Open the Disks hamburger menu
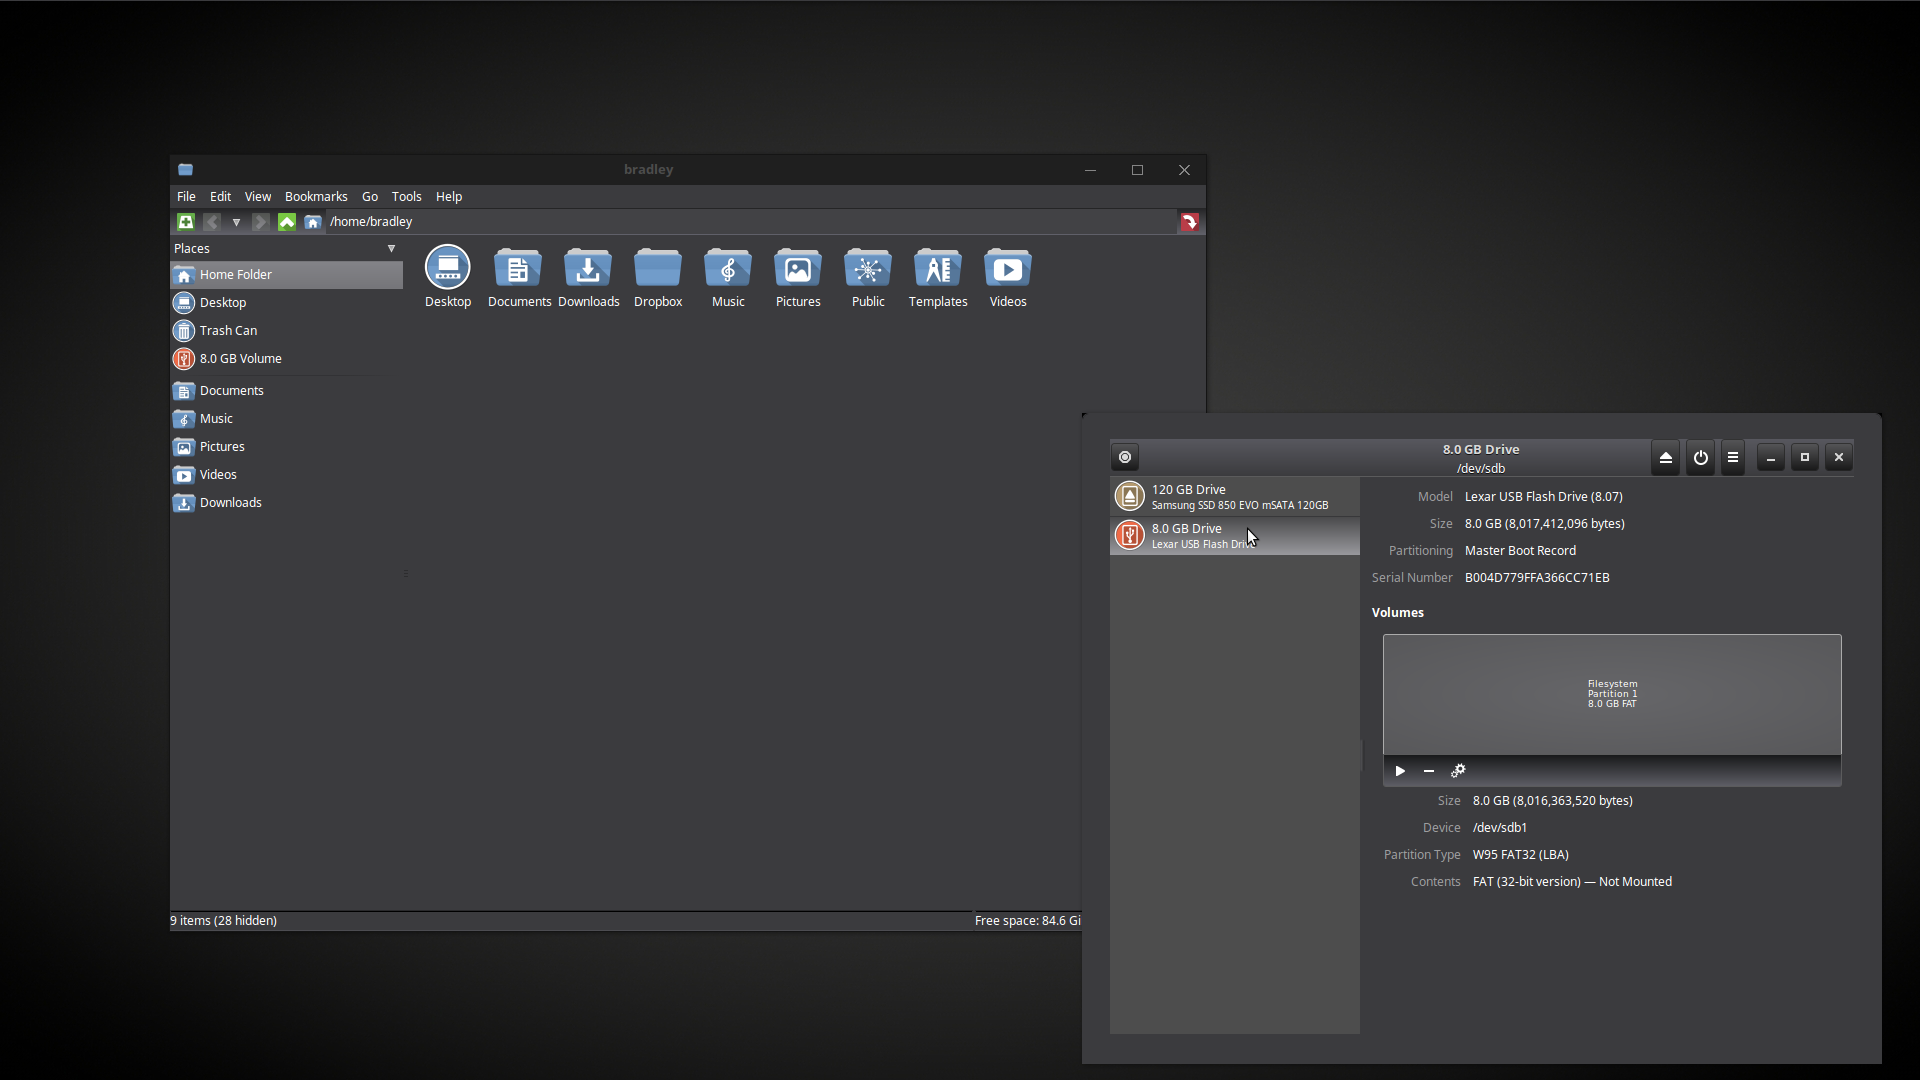This screenshot has width=1920, height=1080. click(1733, 458)
